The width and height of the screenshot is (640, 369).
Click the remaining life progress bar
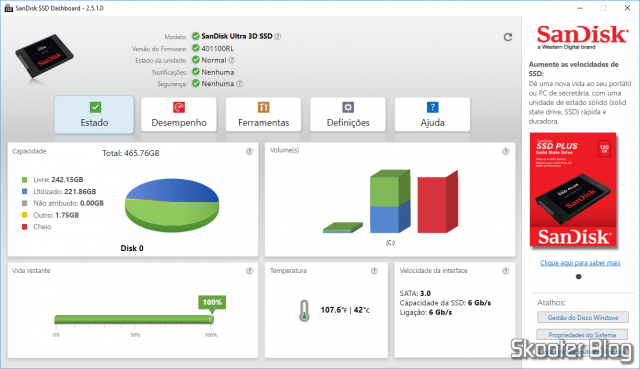134,319
